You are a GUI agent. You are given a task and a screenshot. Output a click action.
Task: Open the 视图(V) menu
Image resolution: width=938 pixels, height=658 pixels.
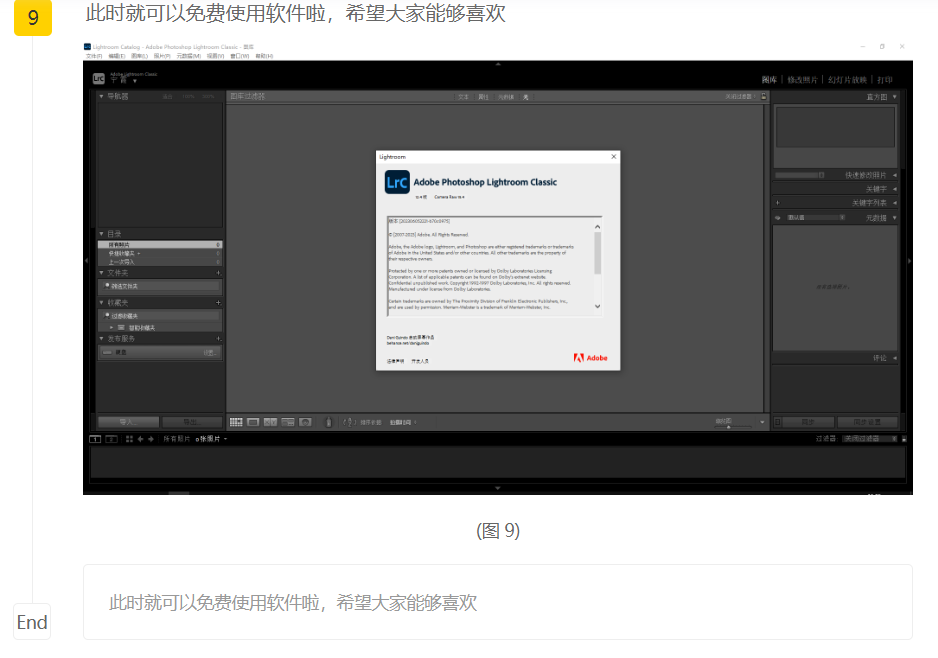click(x=215, y=56)
